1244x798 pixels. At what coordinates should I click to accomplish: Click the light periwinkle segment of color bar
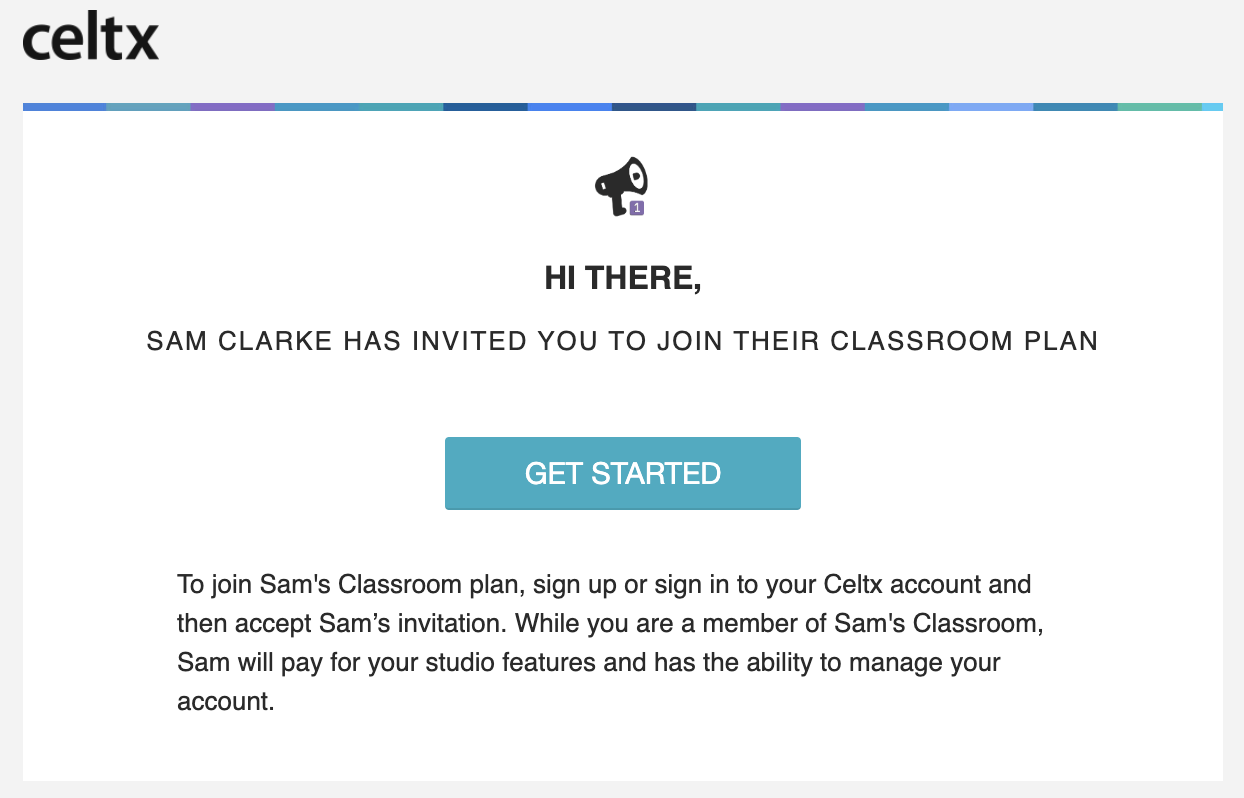pos(990,106)
